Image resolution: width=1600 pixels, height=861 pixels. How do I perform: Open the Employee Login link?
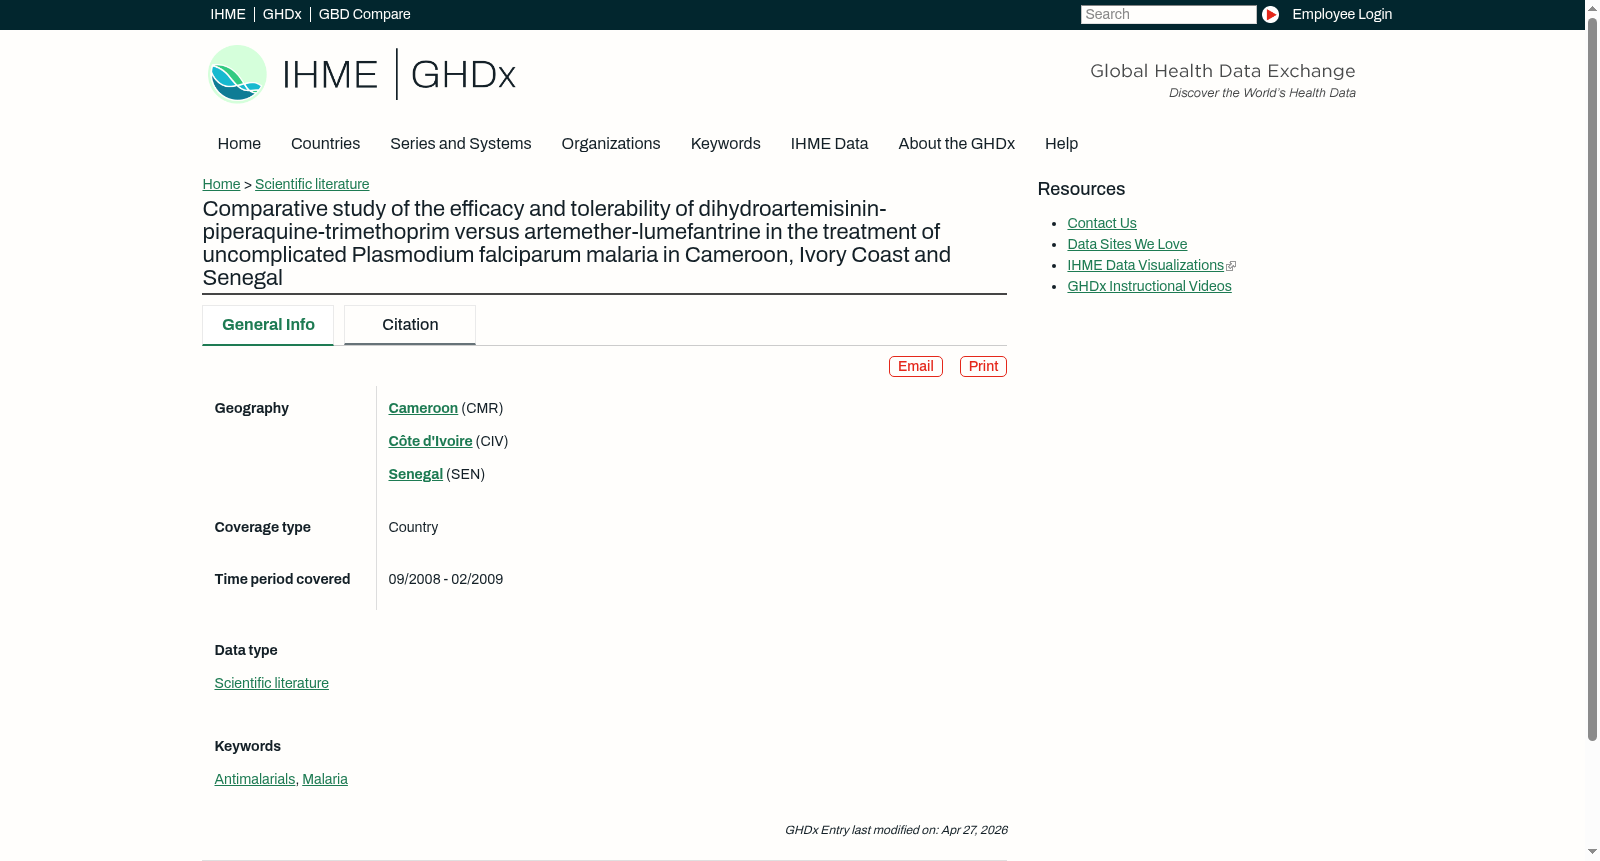[1342, 14]
